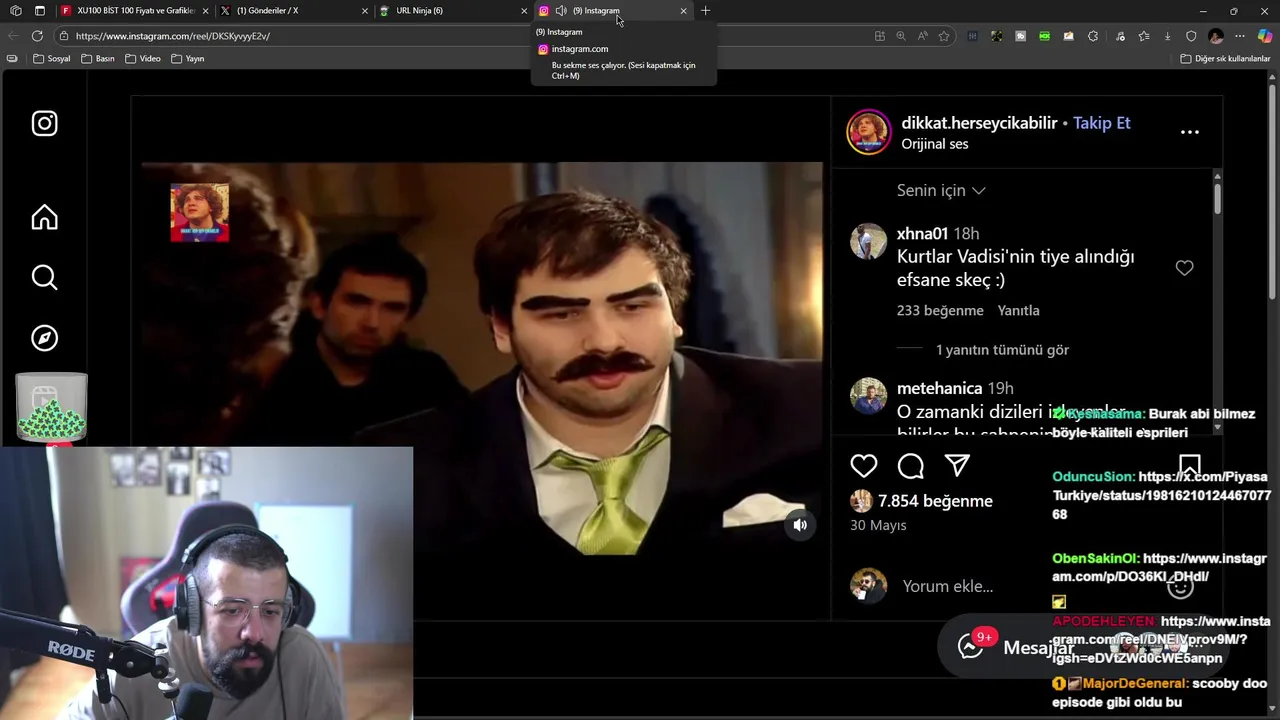Open comment bubble icon under reel

point(911,466)
